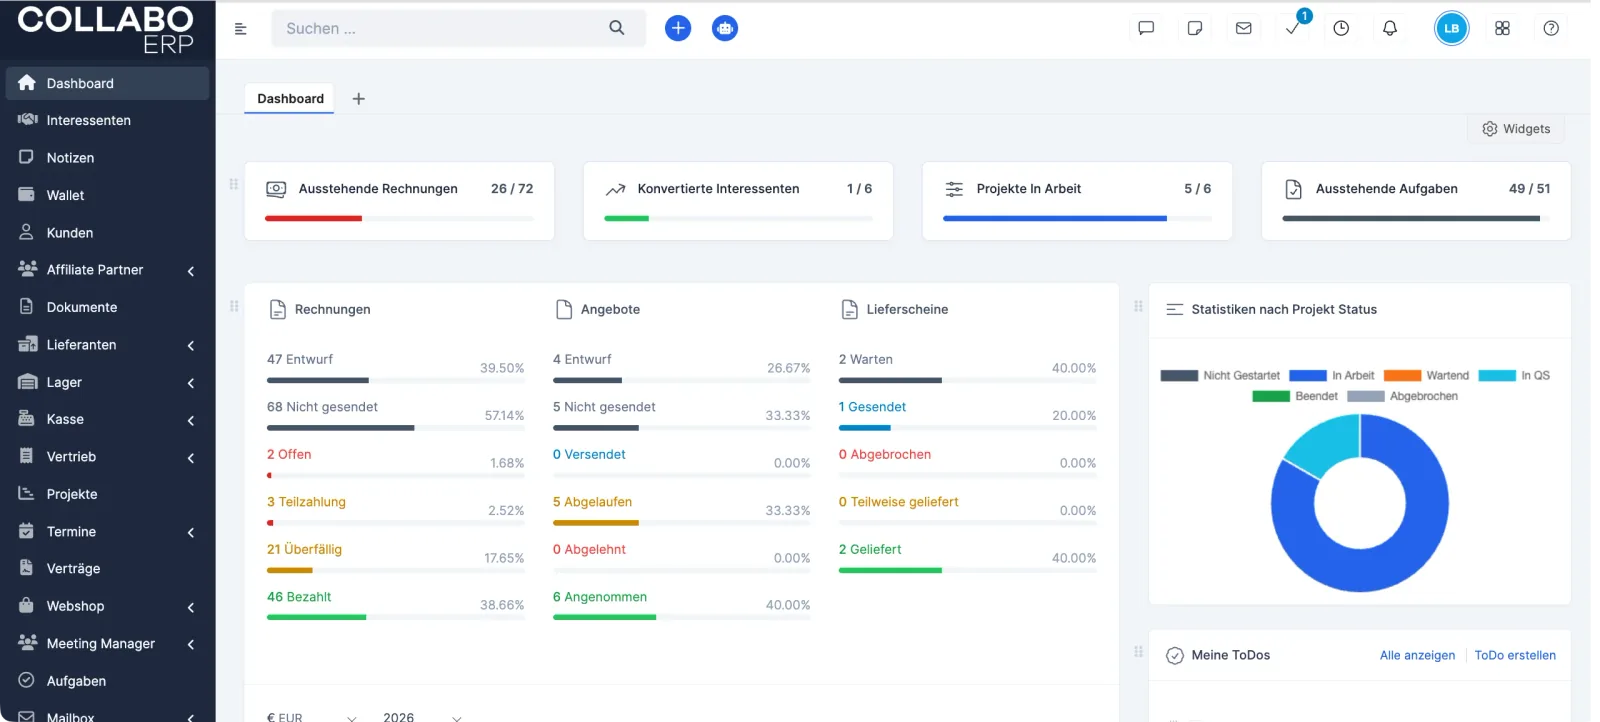1600x722 pixels.
Task: Expand Meeting Manager sidebar submenu
Action: [x=190, y=645]
